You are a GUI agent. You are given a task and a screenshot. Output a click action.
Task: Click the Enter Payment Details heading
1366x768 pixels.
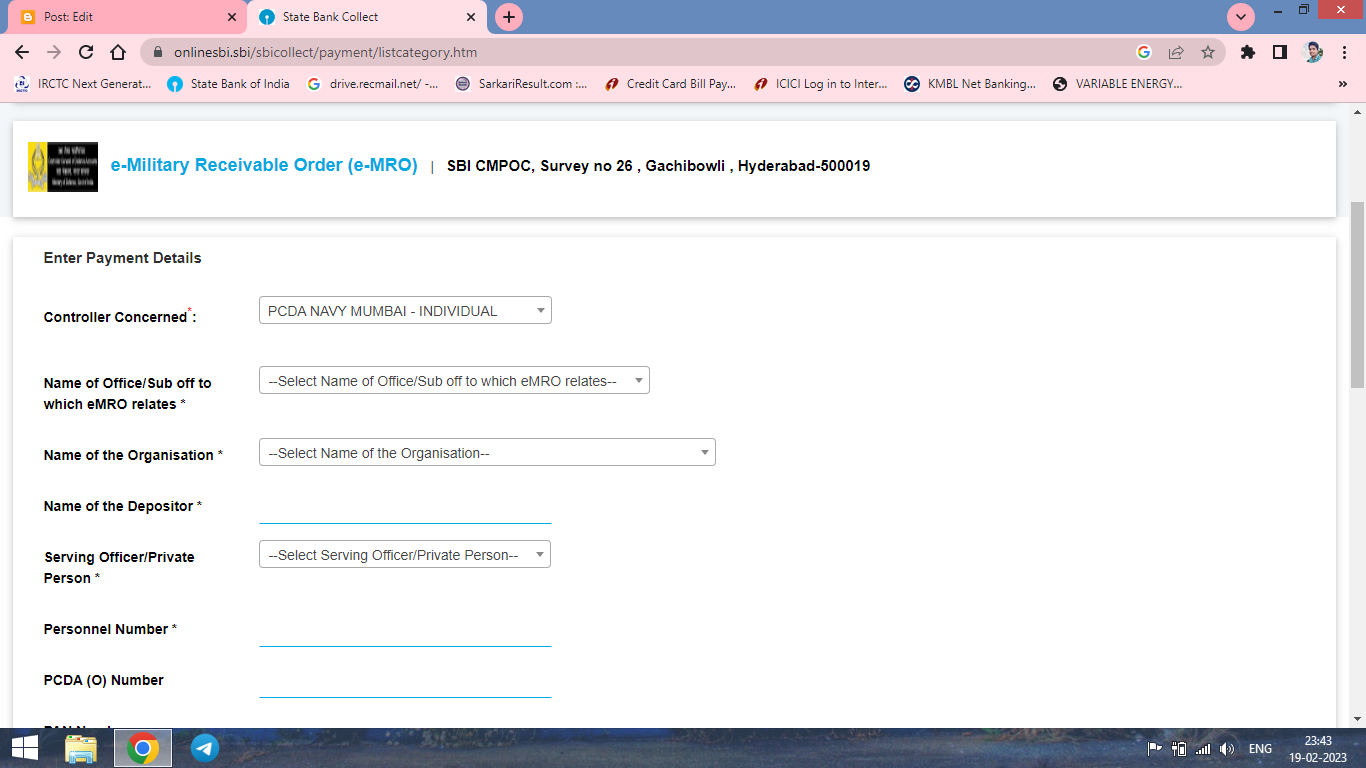point(122,258)
